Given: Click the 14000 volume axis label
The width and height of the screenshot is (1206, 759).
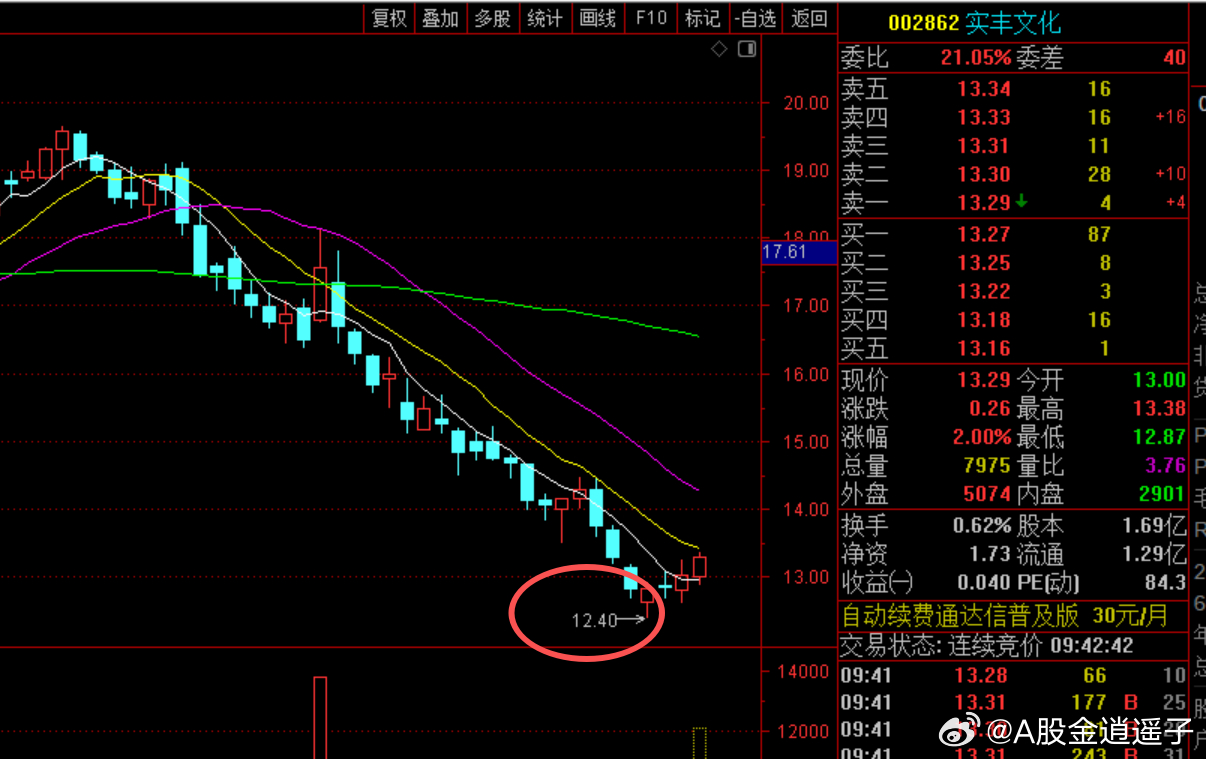Looking at the screenshot, I should coord(805,672).
